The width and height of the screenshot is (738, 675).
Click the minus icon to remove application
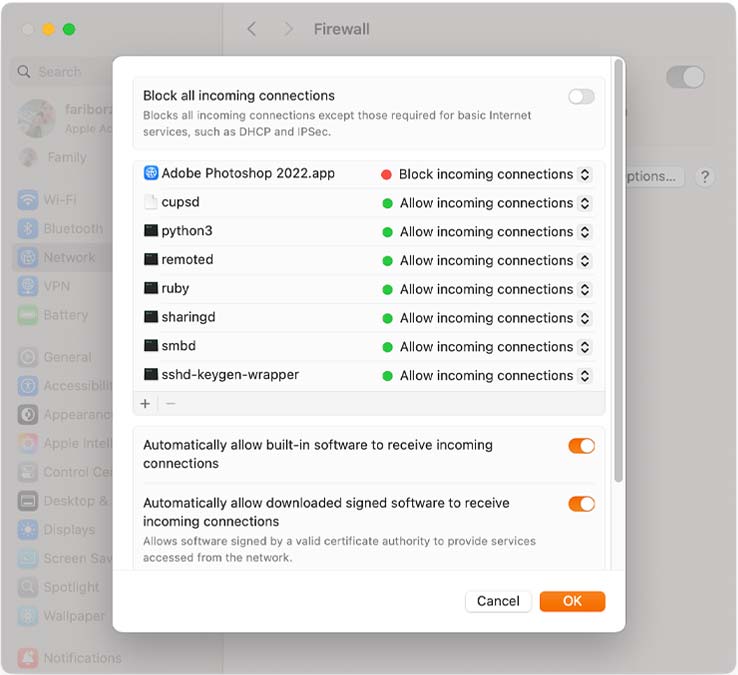point(170,404)
